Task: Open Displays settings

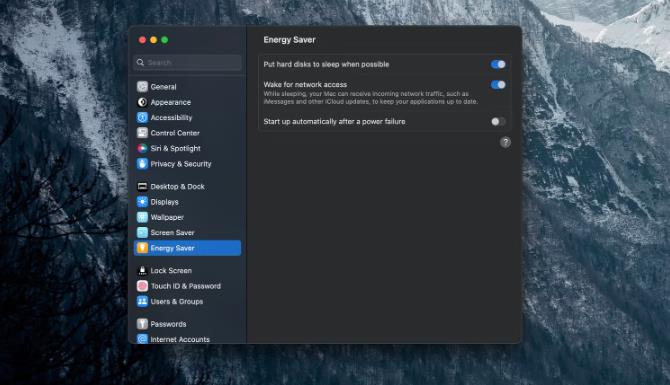Action: pos(165,202)
